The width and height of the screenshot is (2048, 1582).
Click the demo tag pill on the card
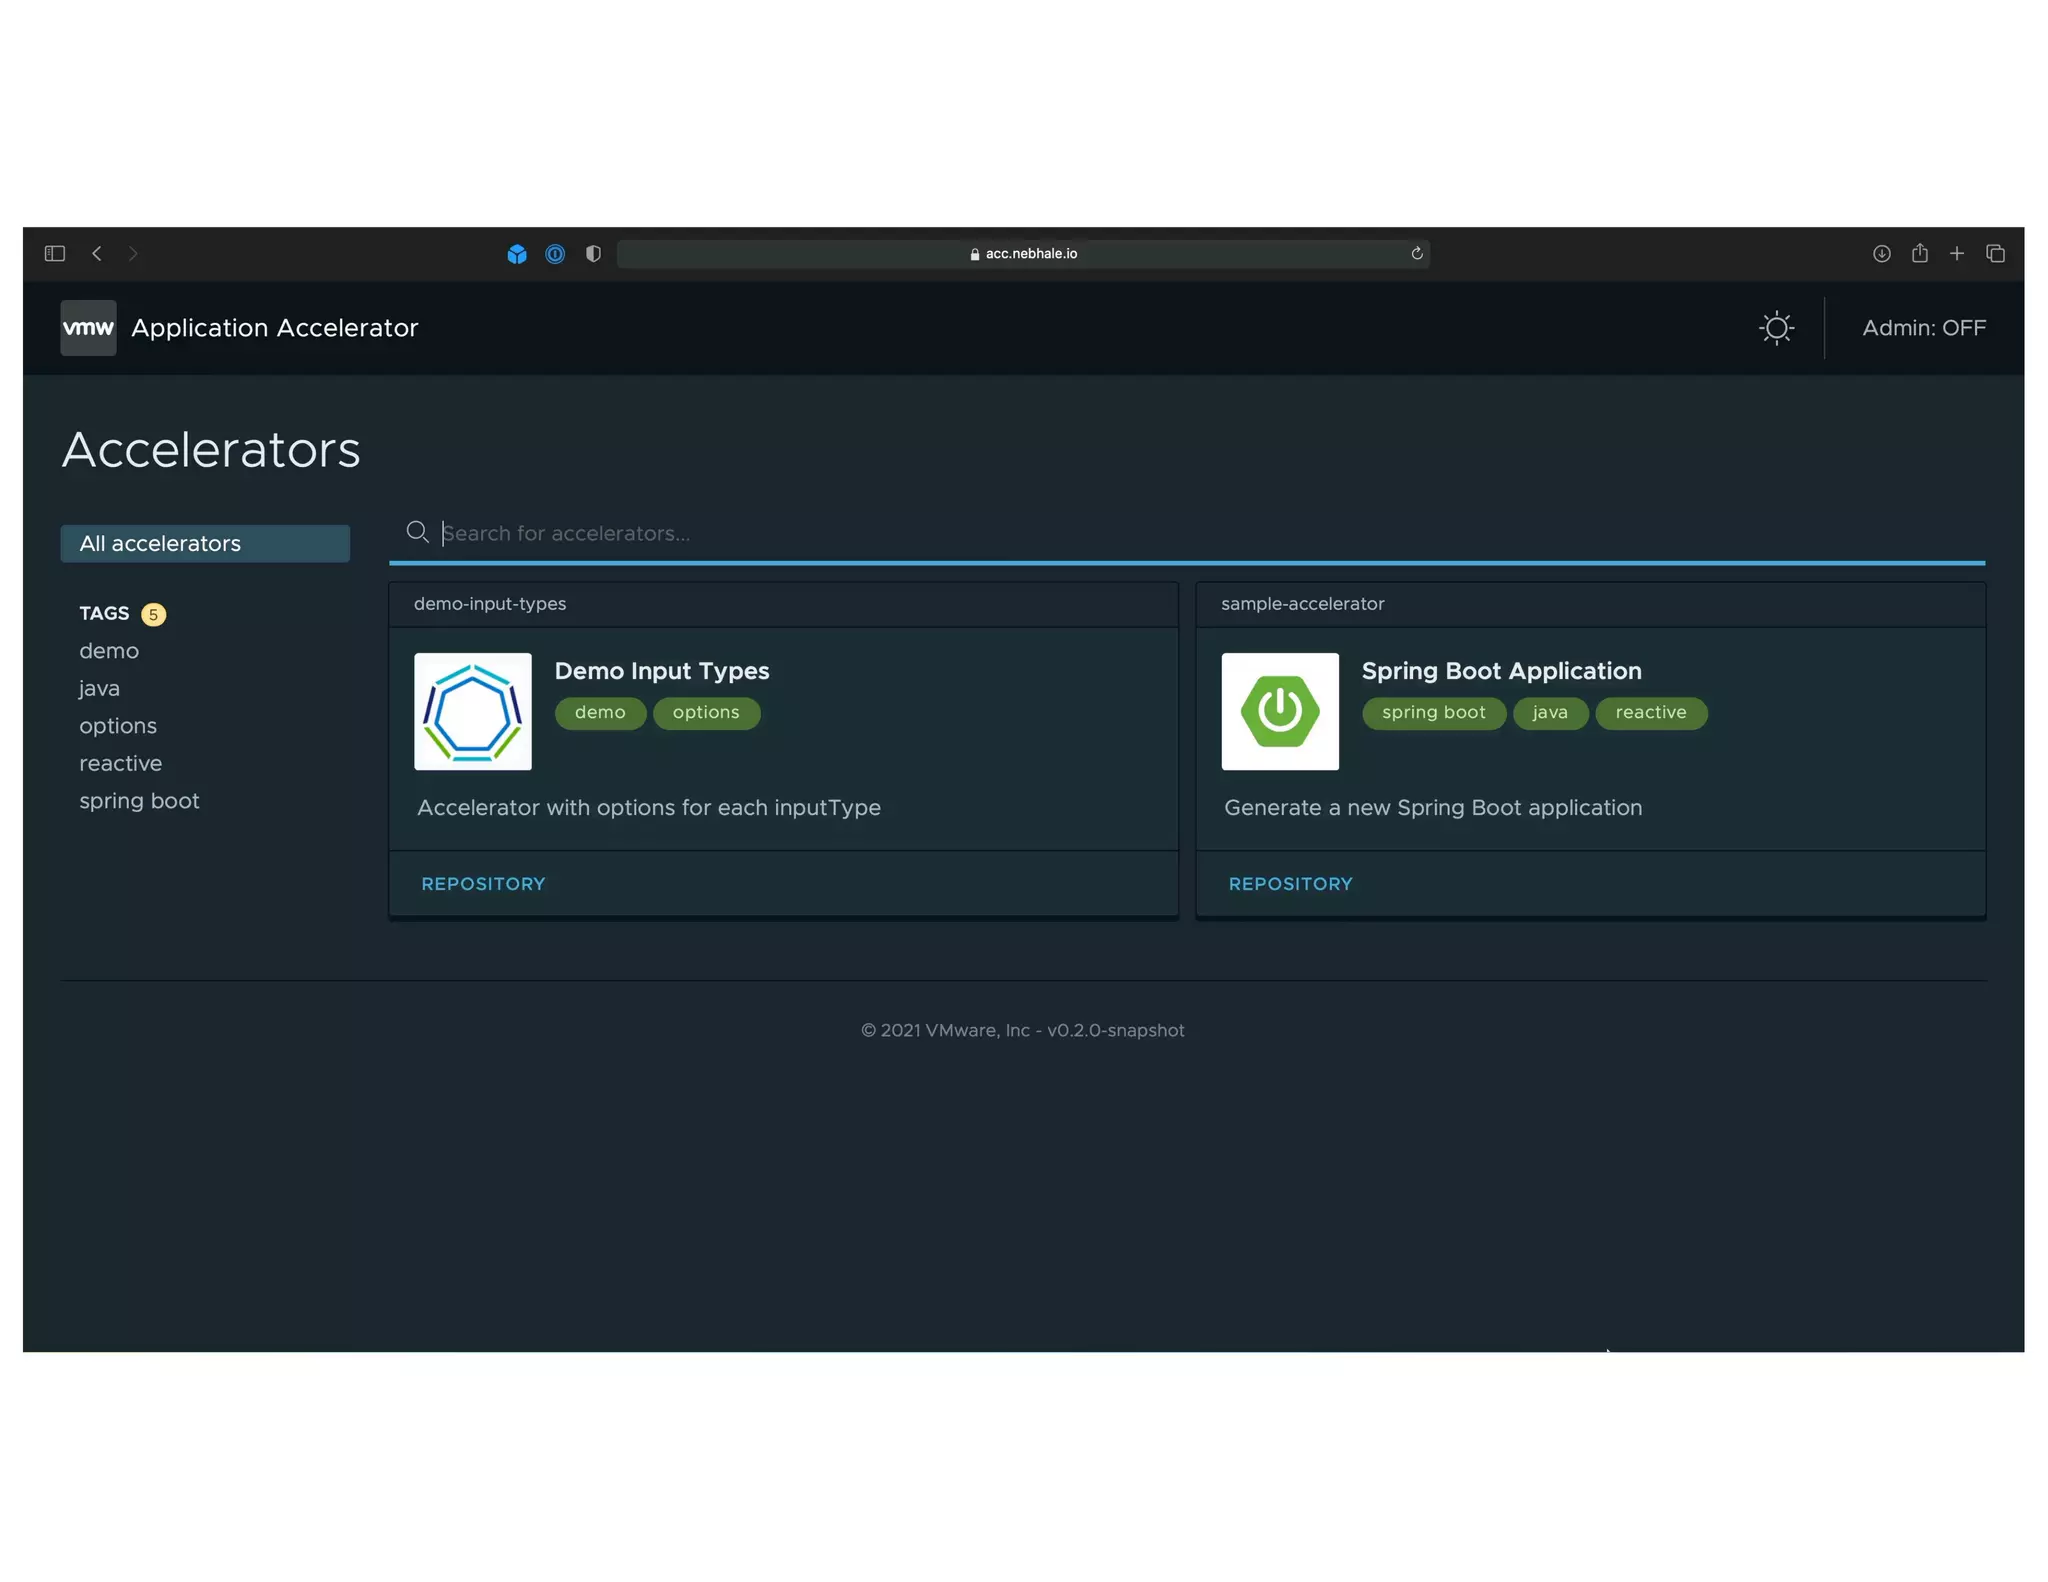[600, 713]
